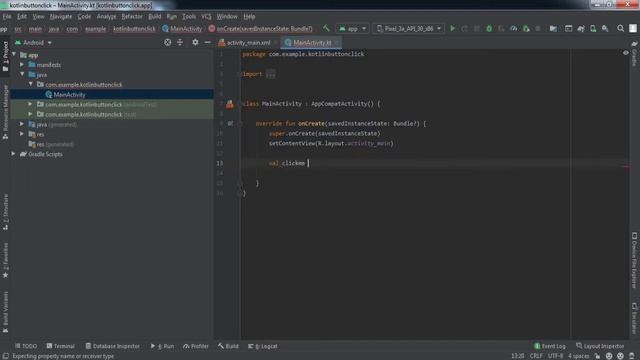The width and height of the screenshot is (640, 360).
Task: Click Attach Debugger to Android Process icon
Action: pyautogui.click(x=526, y=29)
